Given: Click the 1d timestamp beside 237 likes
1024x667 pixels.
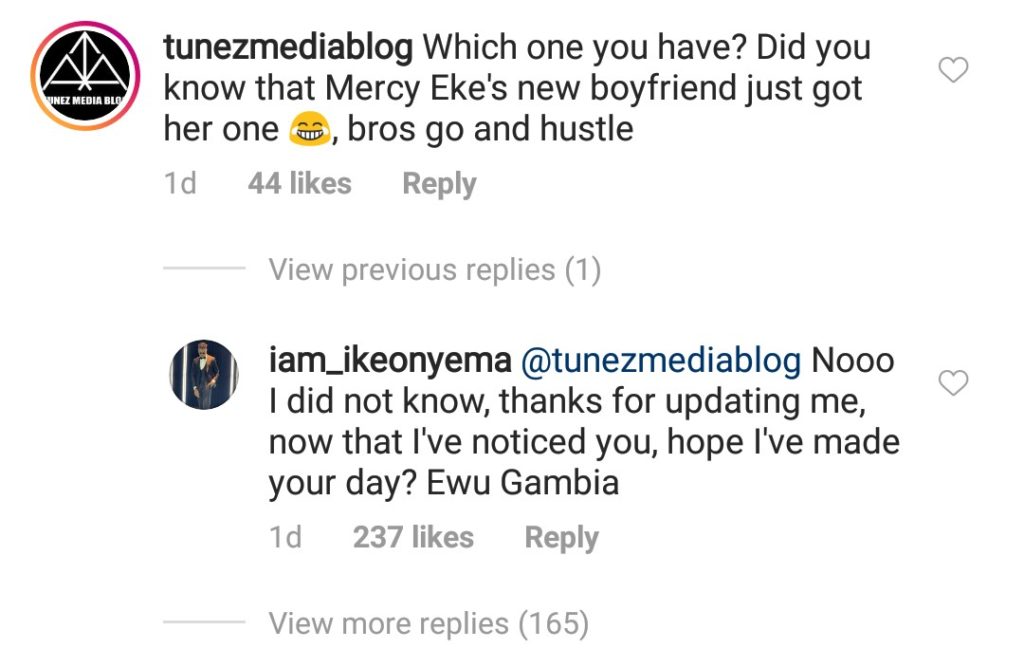Looking at the screenshot, I should point(285,537).
